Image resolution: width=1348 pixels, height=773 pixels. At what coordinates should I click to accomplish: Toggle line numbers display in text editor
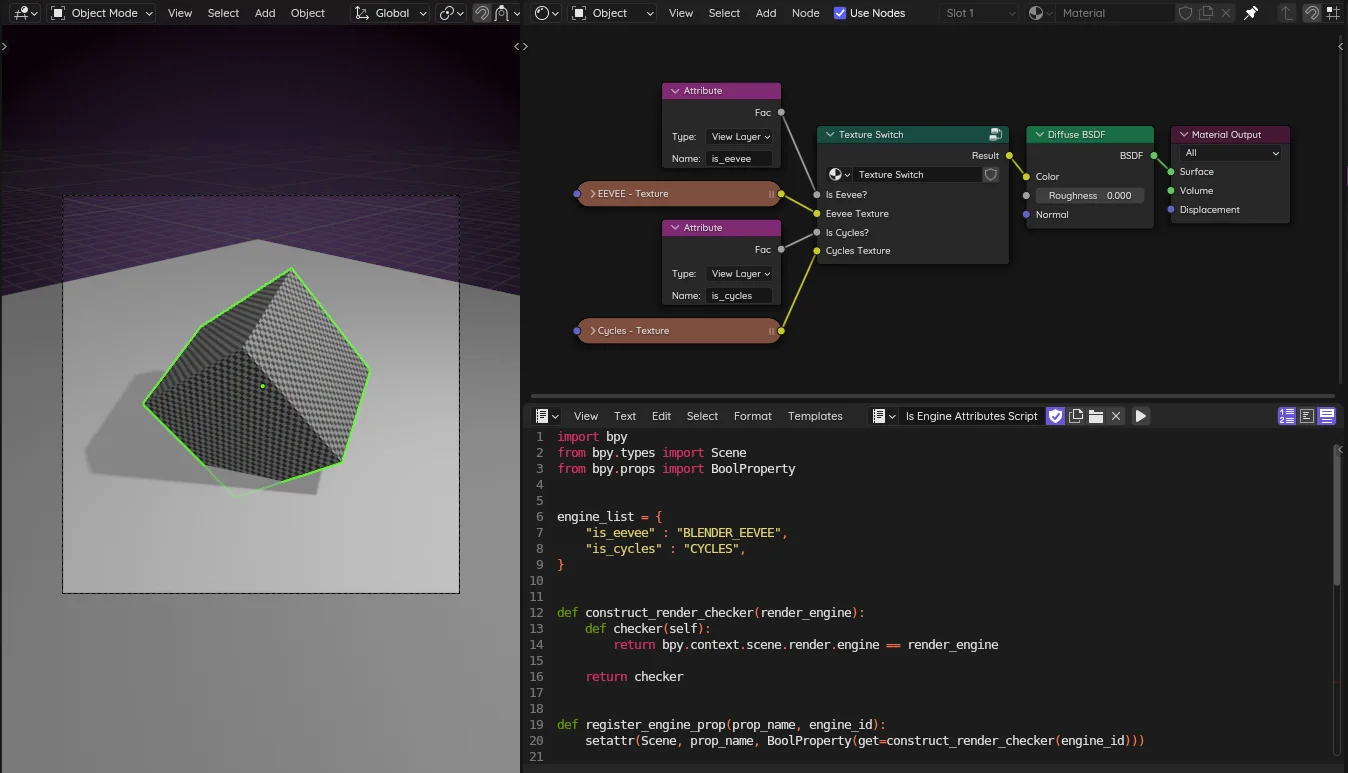(x=1287, y=416)
